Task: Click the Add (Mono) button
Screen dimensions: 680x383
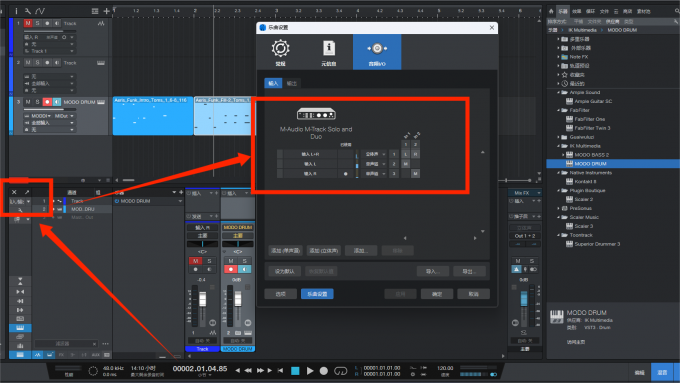Action: point(285,250)
